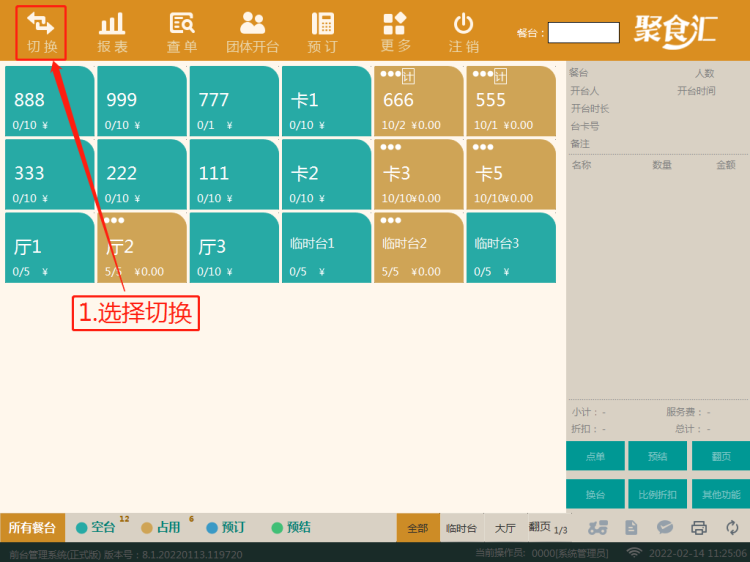Select occupied table 卡5
Screen dimensions: 750x562
pos(511,174)
